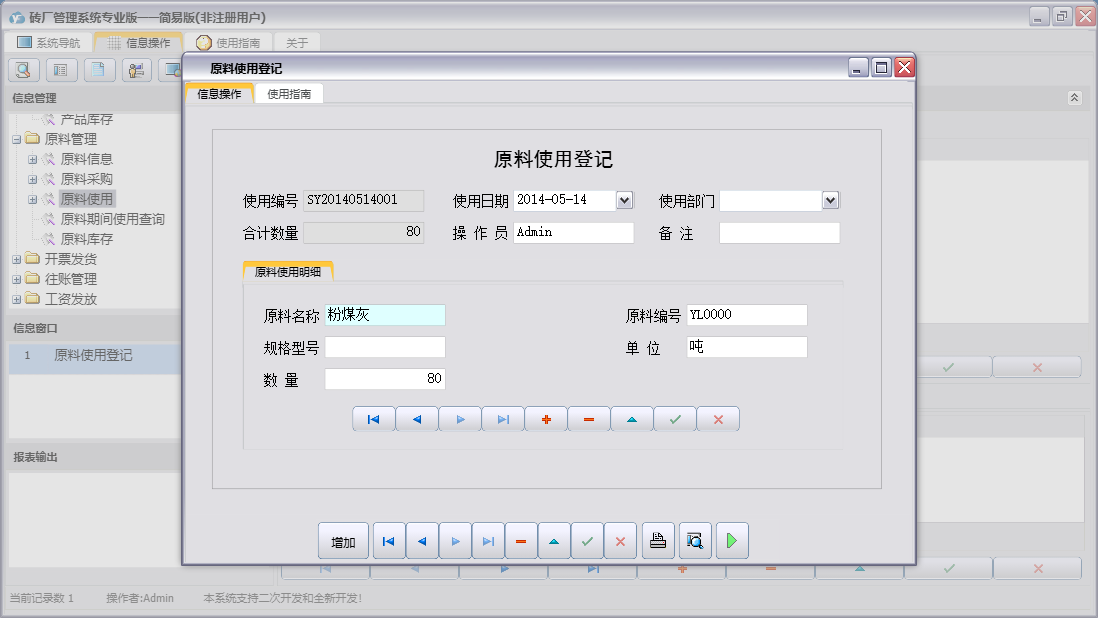1098x618 pixels.
Task: Click the print icon in the dialog
Action: pyautogui.click(x=657, y=540)
